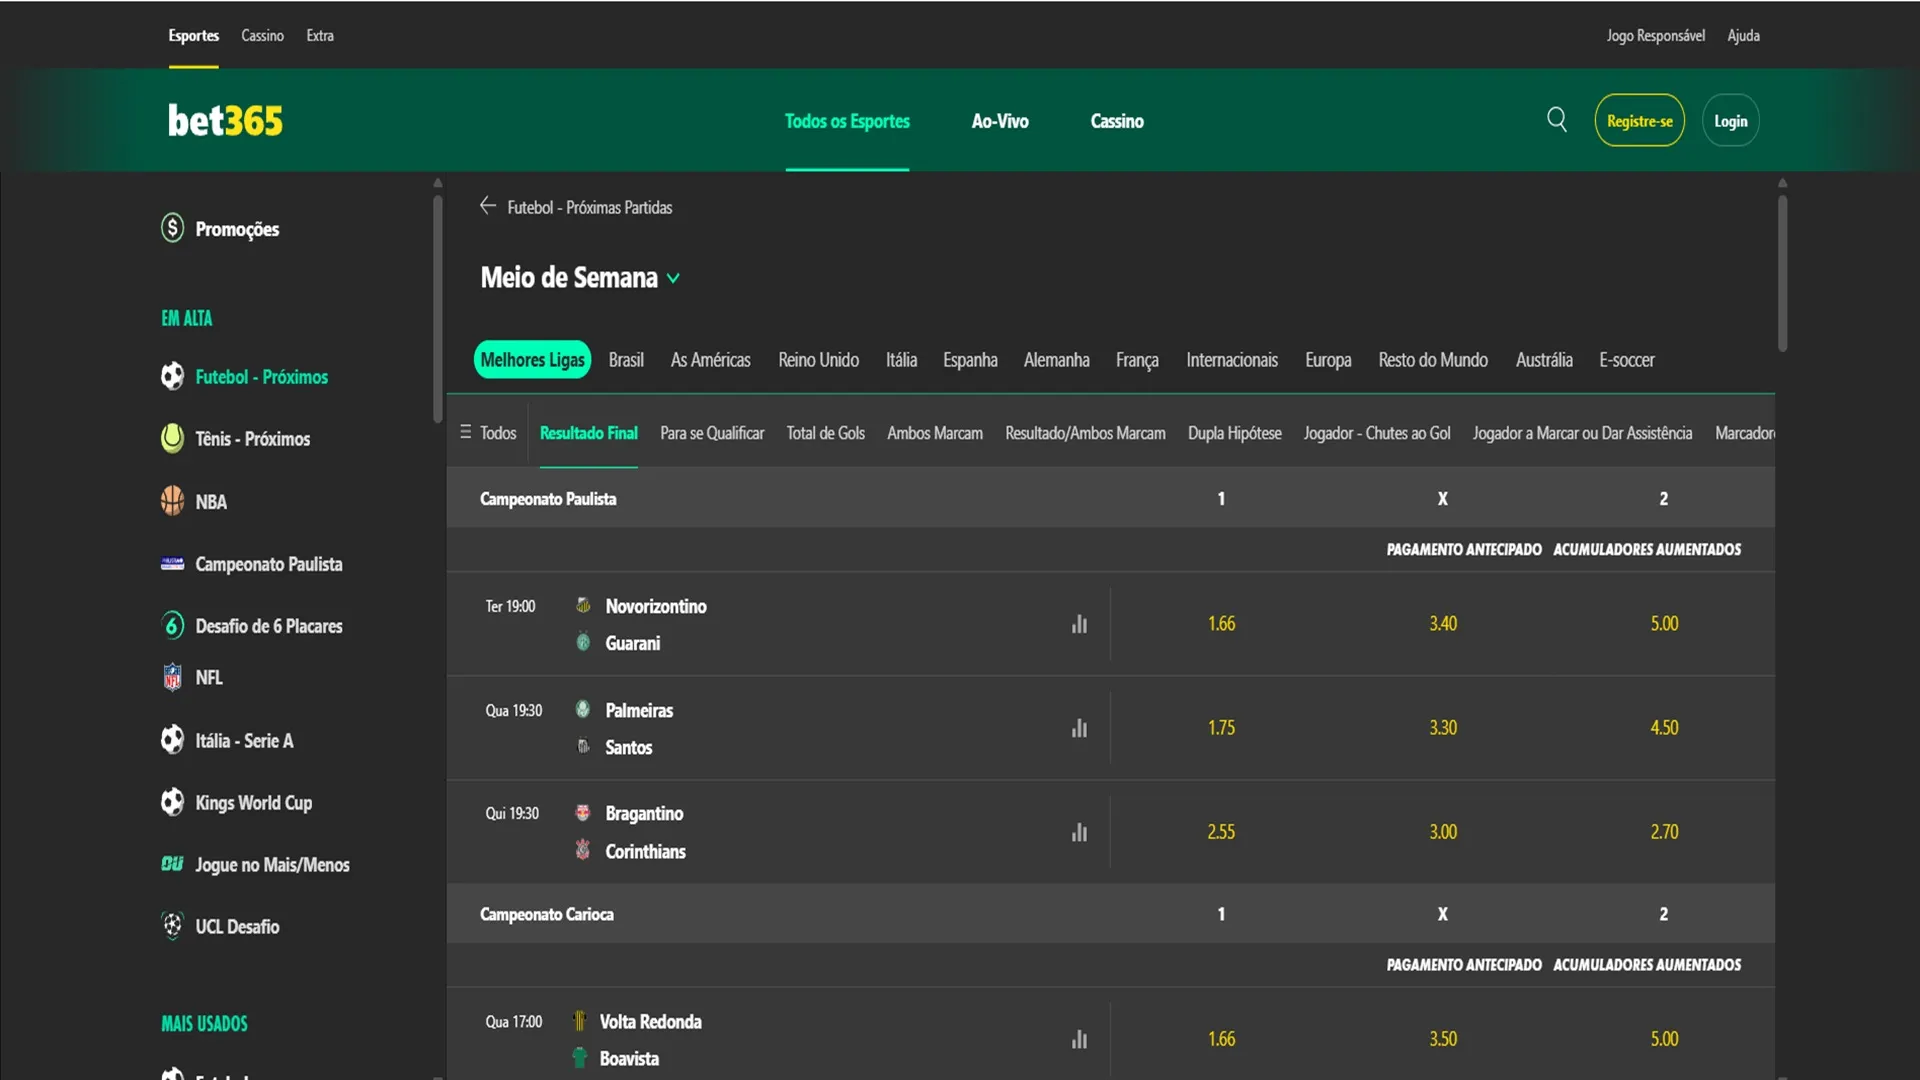Switch to the Ao-Vivo tab

pos(999,121)
